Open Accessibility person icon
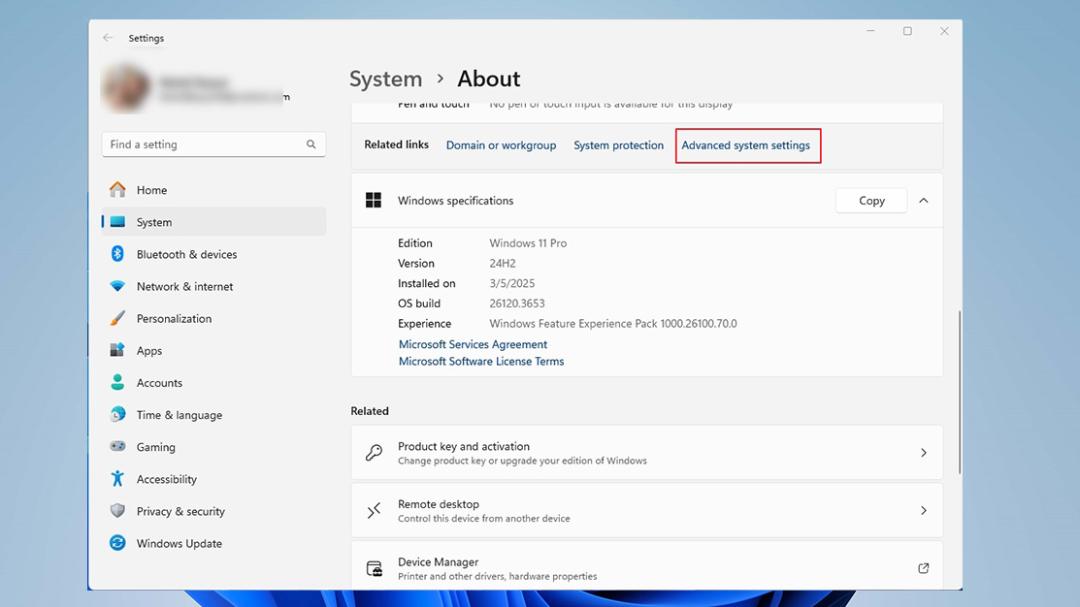 117,478
